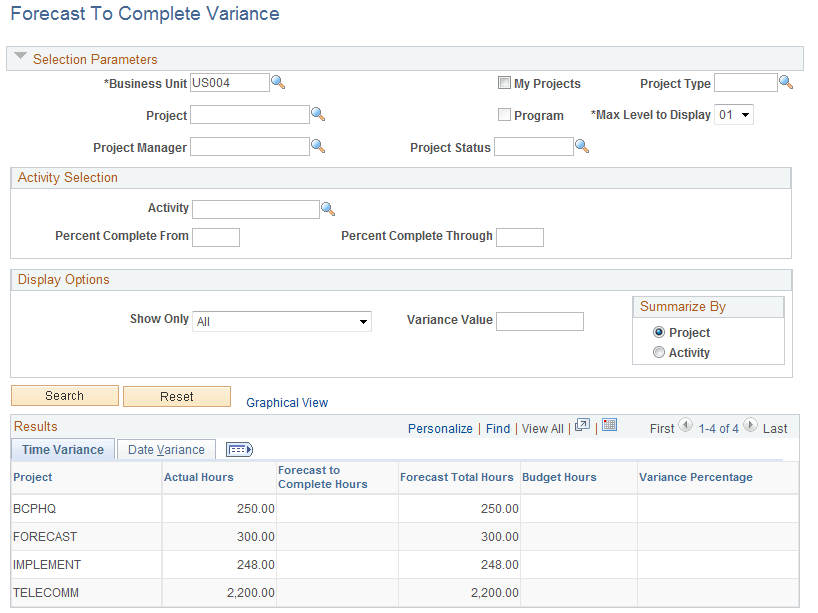The image size is (818, 613).
Task: Enable the My Projects checkbox
Action: coord(504,83)
